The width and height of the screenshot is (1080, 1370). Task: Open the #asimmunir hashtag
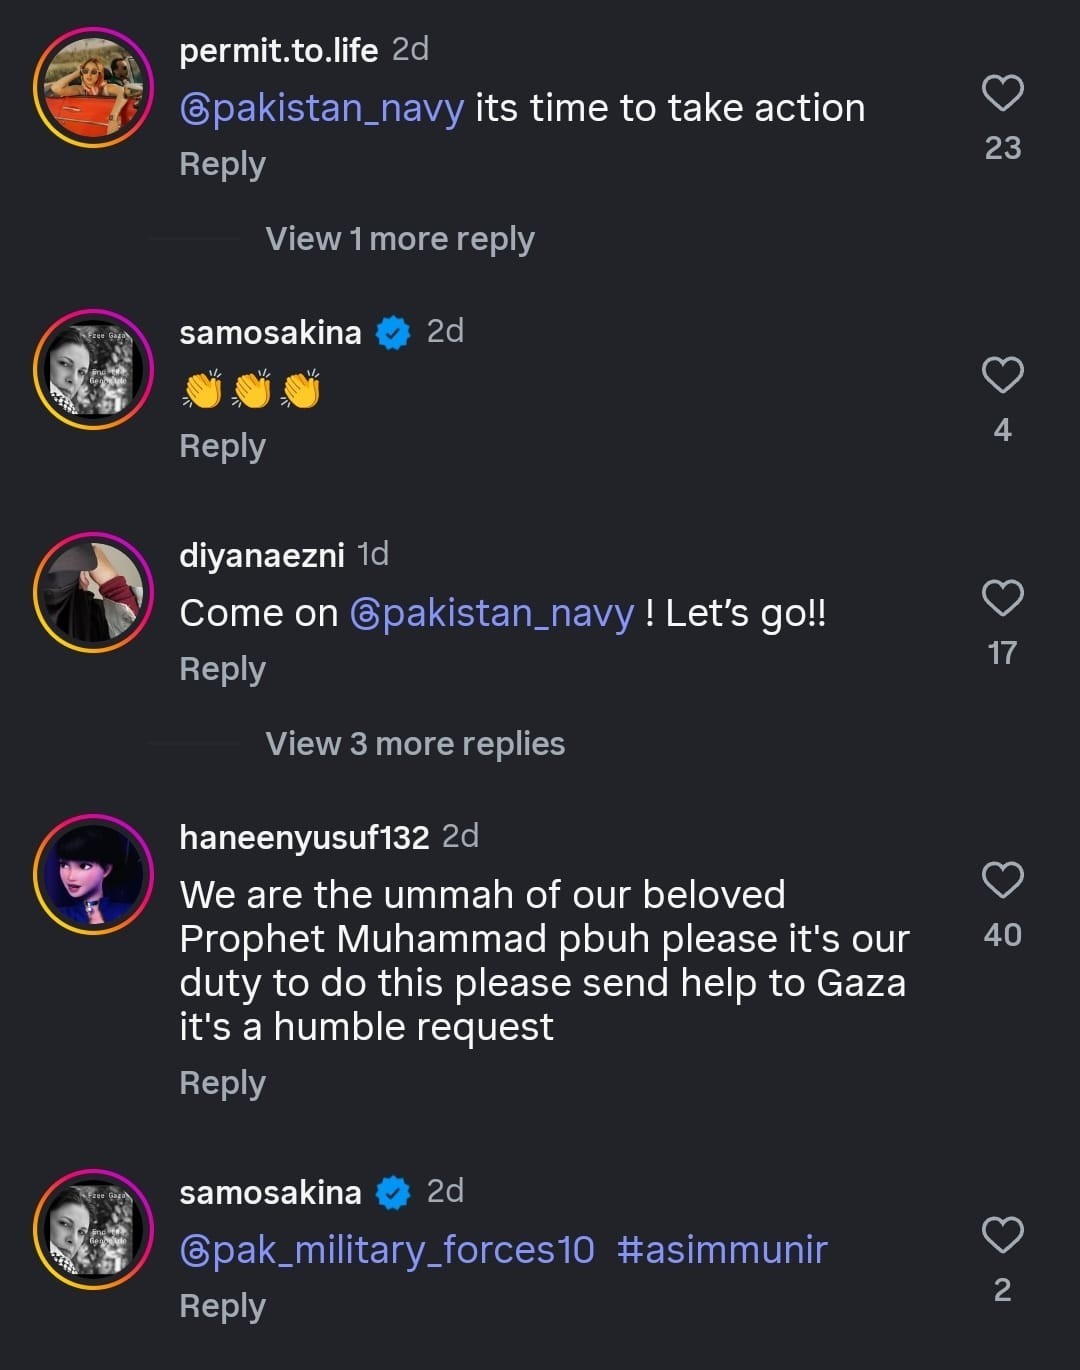pos(722,1250)
